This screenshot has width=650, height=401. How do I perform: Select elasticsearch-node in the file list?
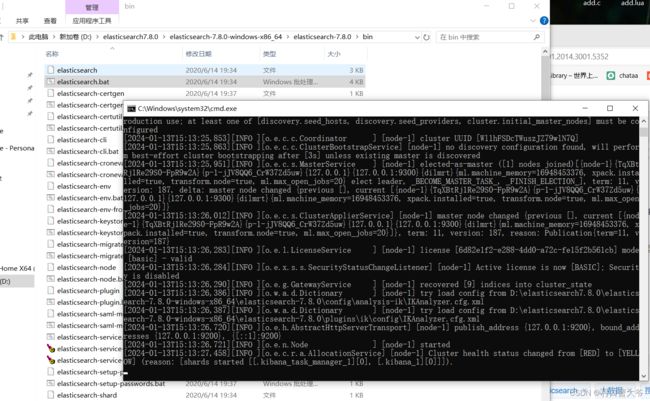[86, 267]
